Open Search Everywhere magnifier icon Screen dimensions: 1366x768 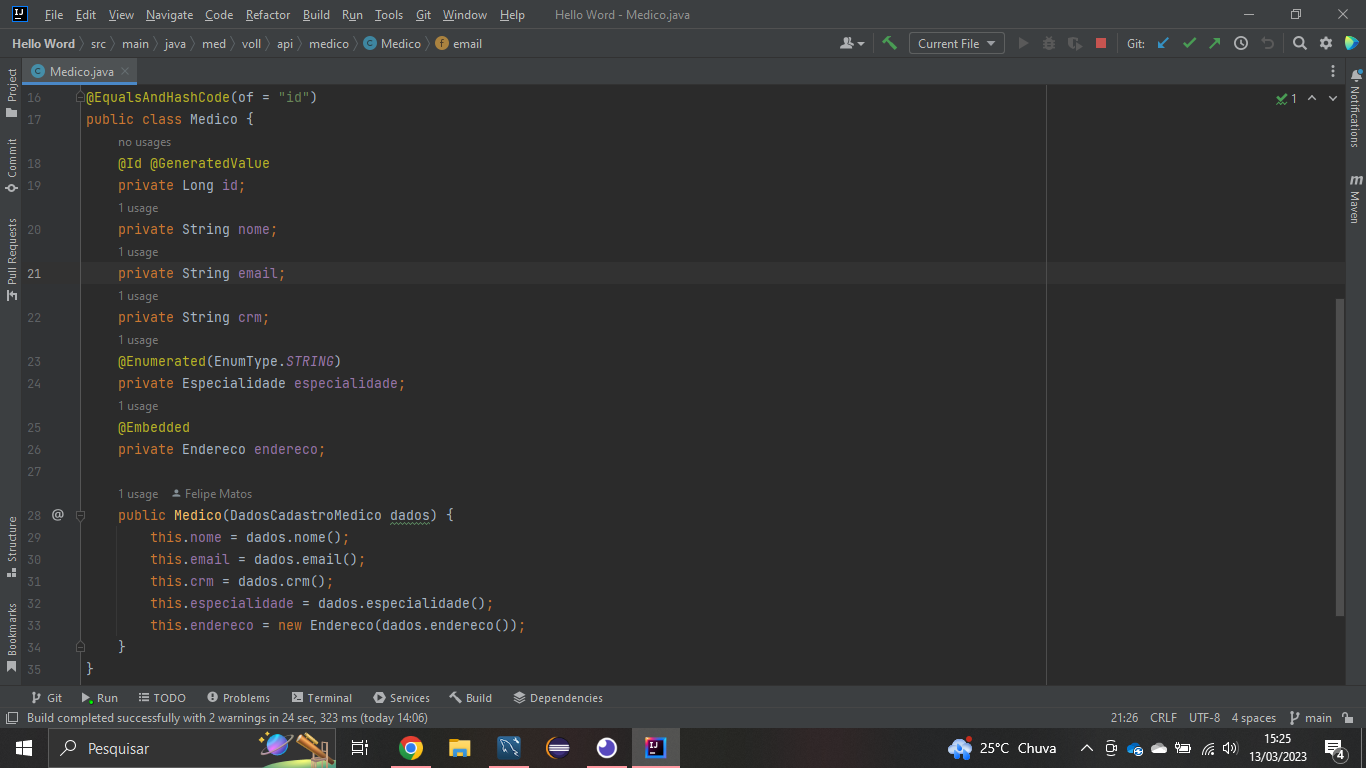pos(1299,43)
